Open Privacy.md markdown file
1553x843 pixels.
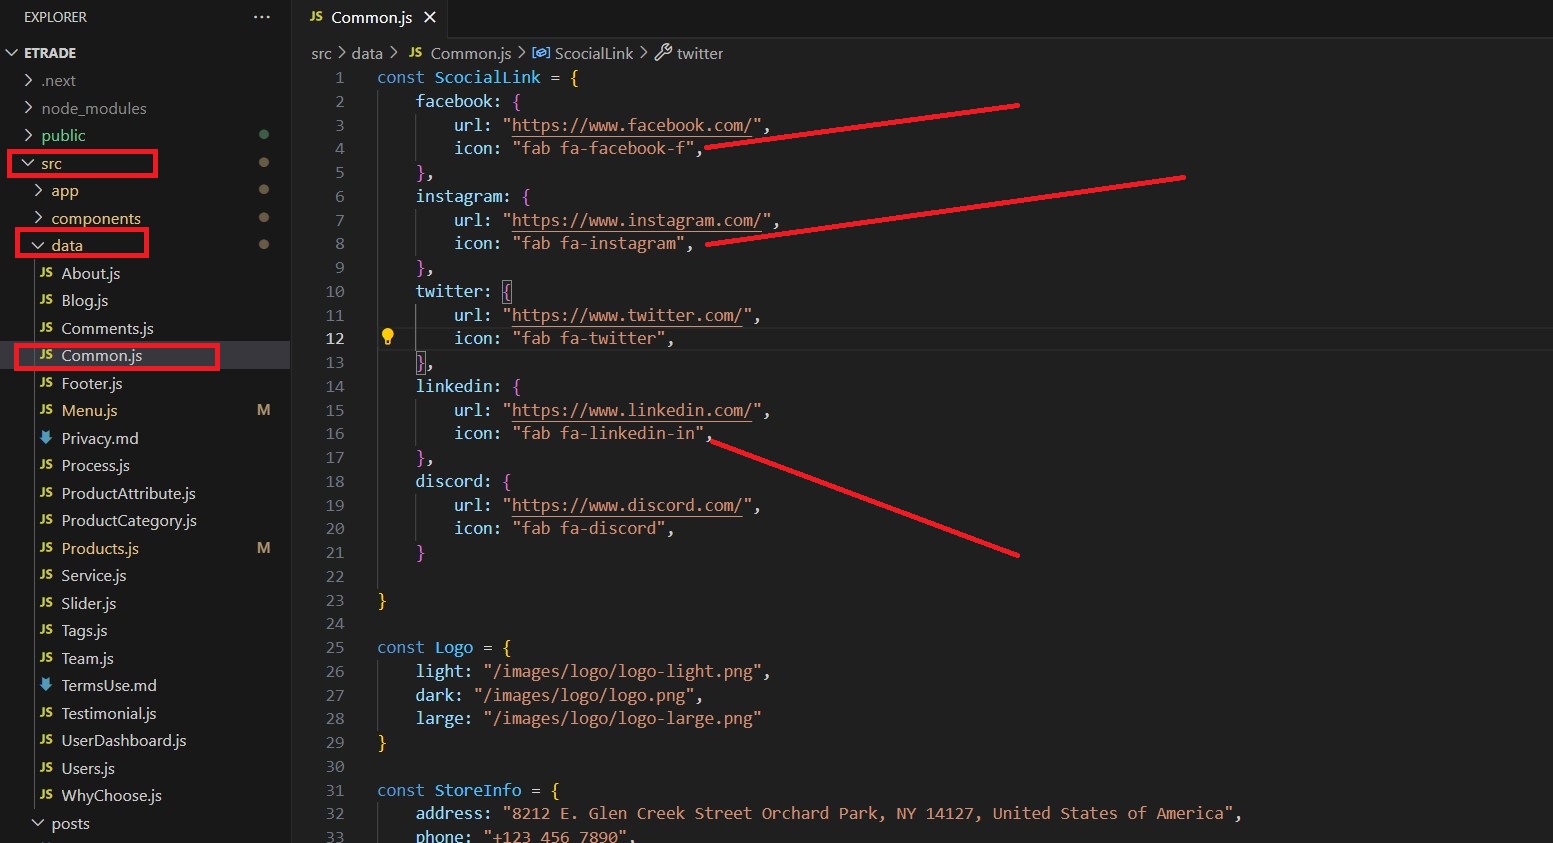[99, 438]
